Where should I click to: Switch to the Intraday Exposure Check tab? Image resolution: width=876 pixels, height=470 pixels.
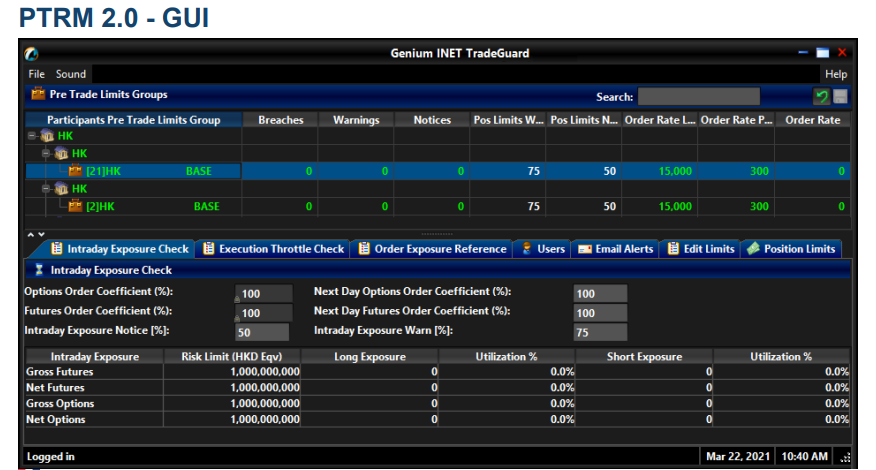[x=118, y=249]
